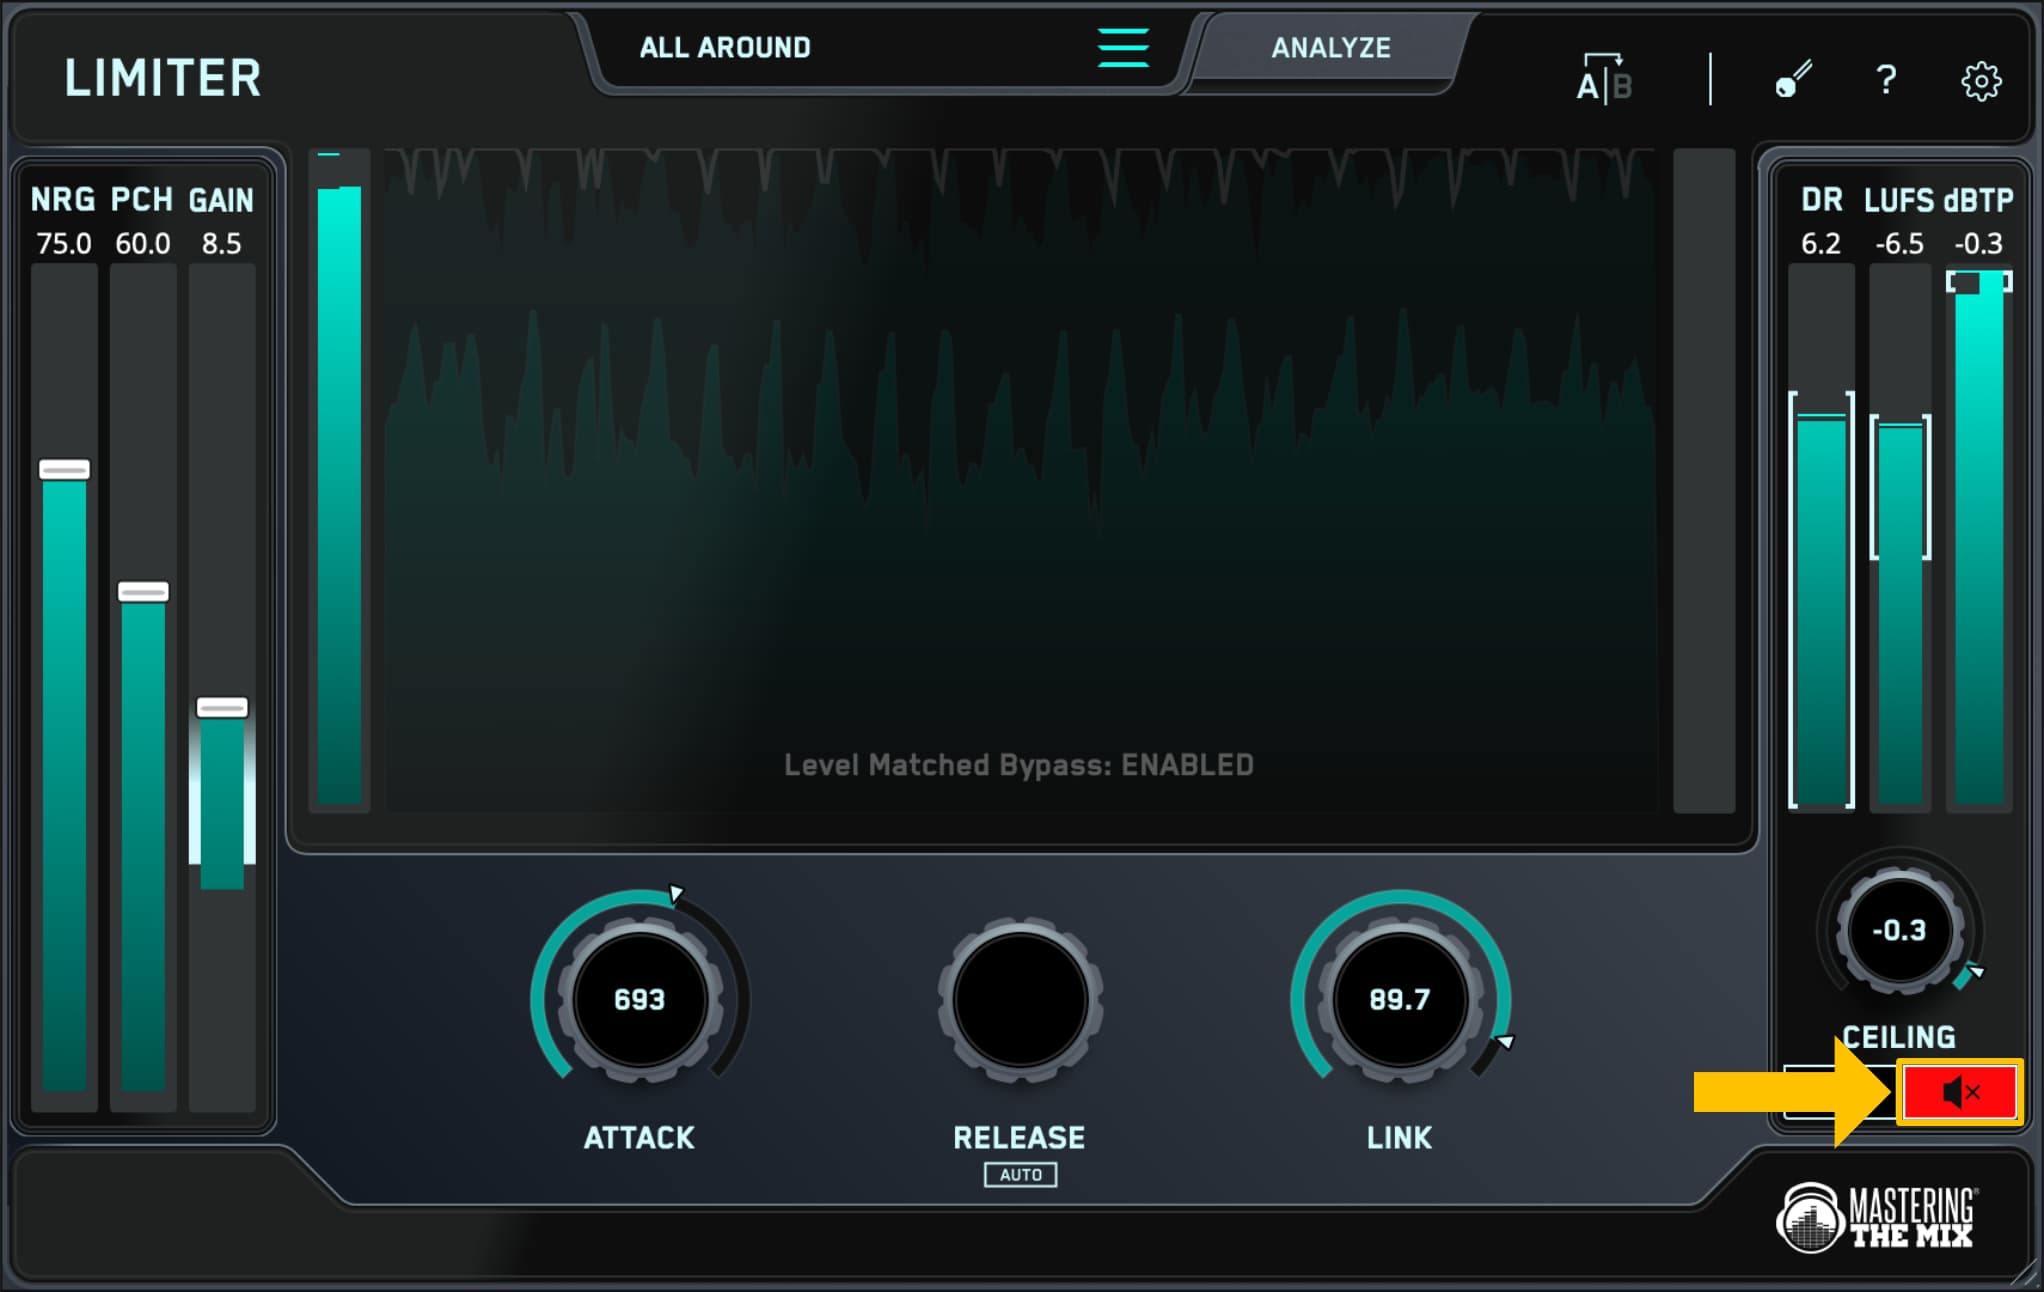
Task: Click the waveform display area
Action: (1020, 480)
